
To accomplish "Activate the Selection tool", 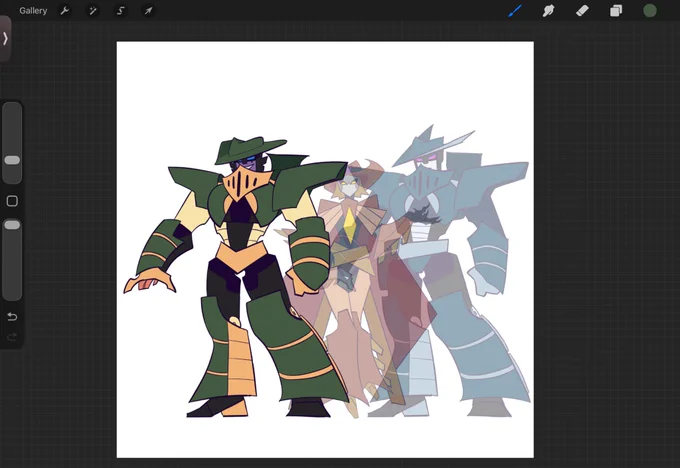I will click(x=121, y=11).
